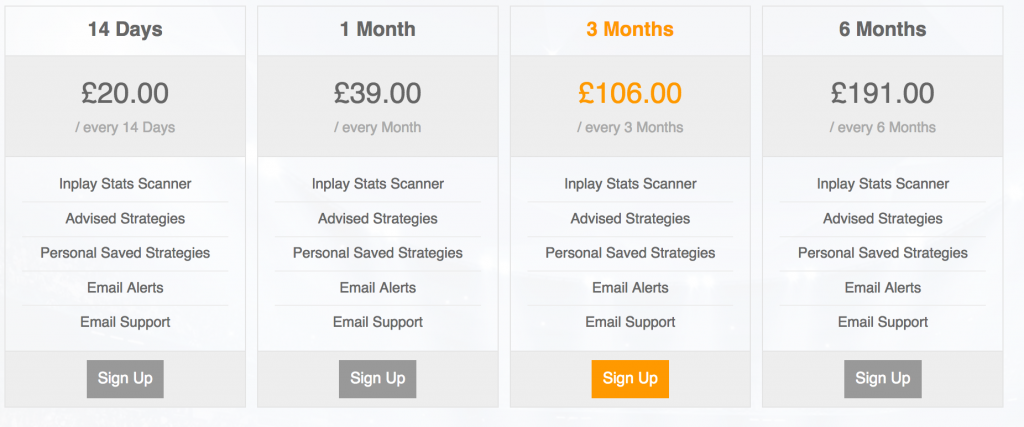Click Email Alerts in 6 Months plan
Screen dimensions: 1024x427
(883, 288)
